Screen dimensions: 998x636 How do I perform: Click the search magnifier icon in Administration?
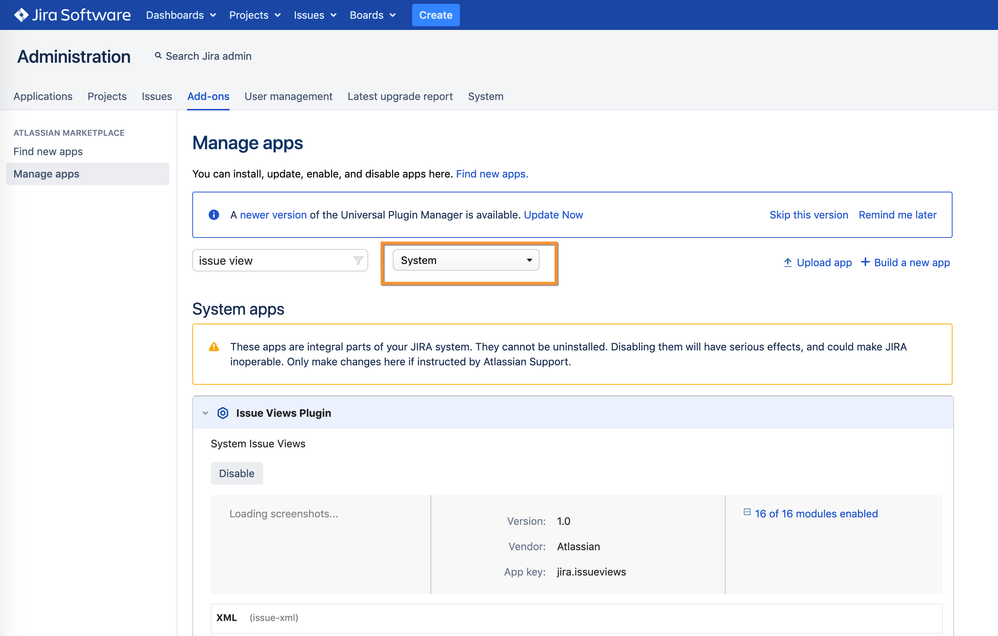click(x=158, y=56)
